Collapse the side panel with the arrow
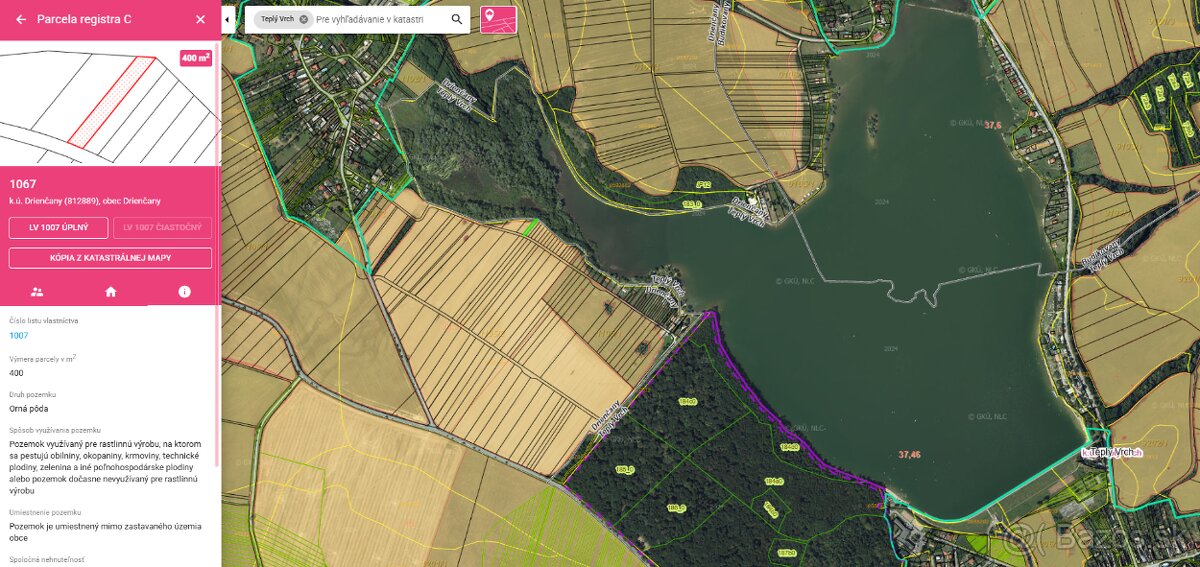 (227, 19)
